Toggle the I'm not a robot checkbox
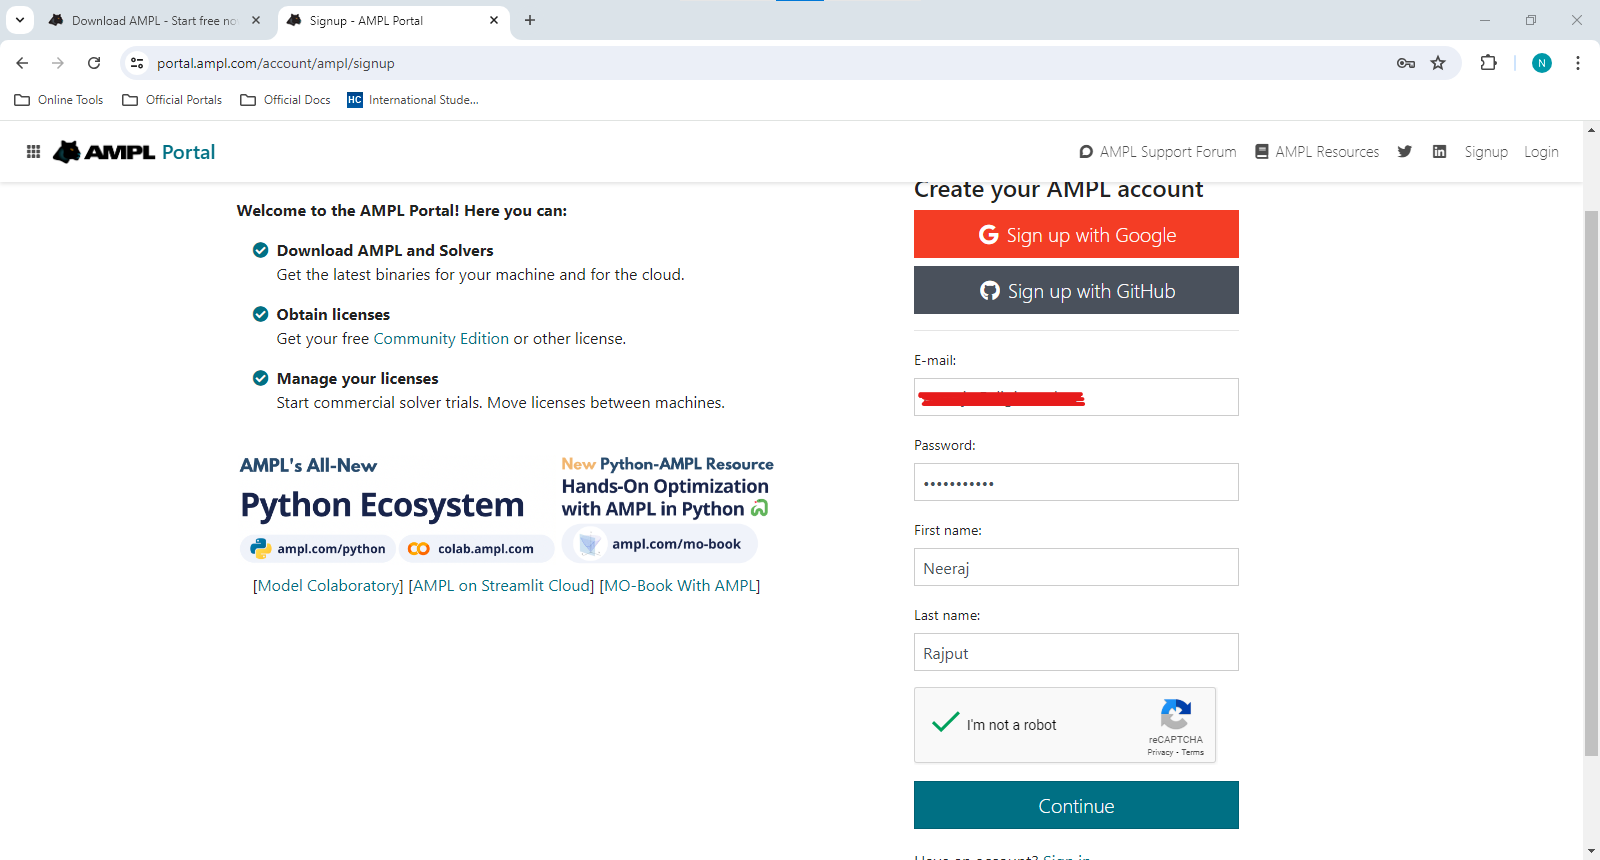Viewport: 1600px width, 860px height. coord(945,723)
